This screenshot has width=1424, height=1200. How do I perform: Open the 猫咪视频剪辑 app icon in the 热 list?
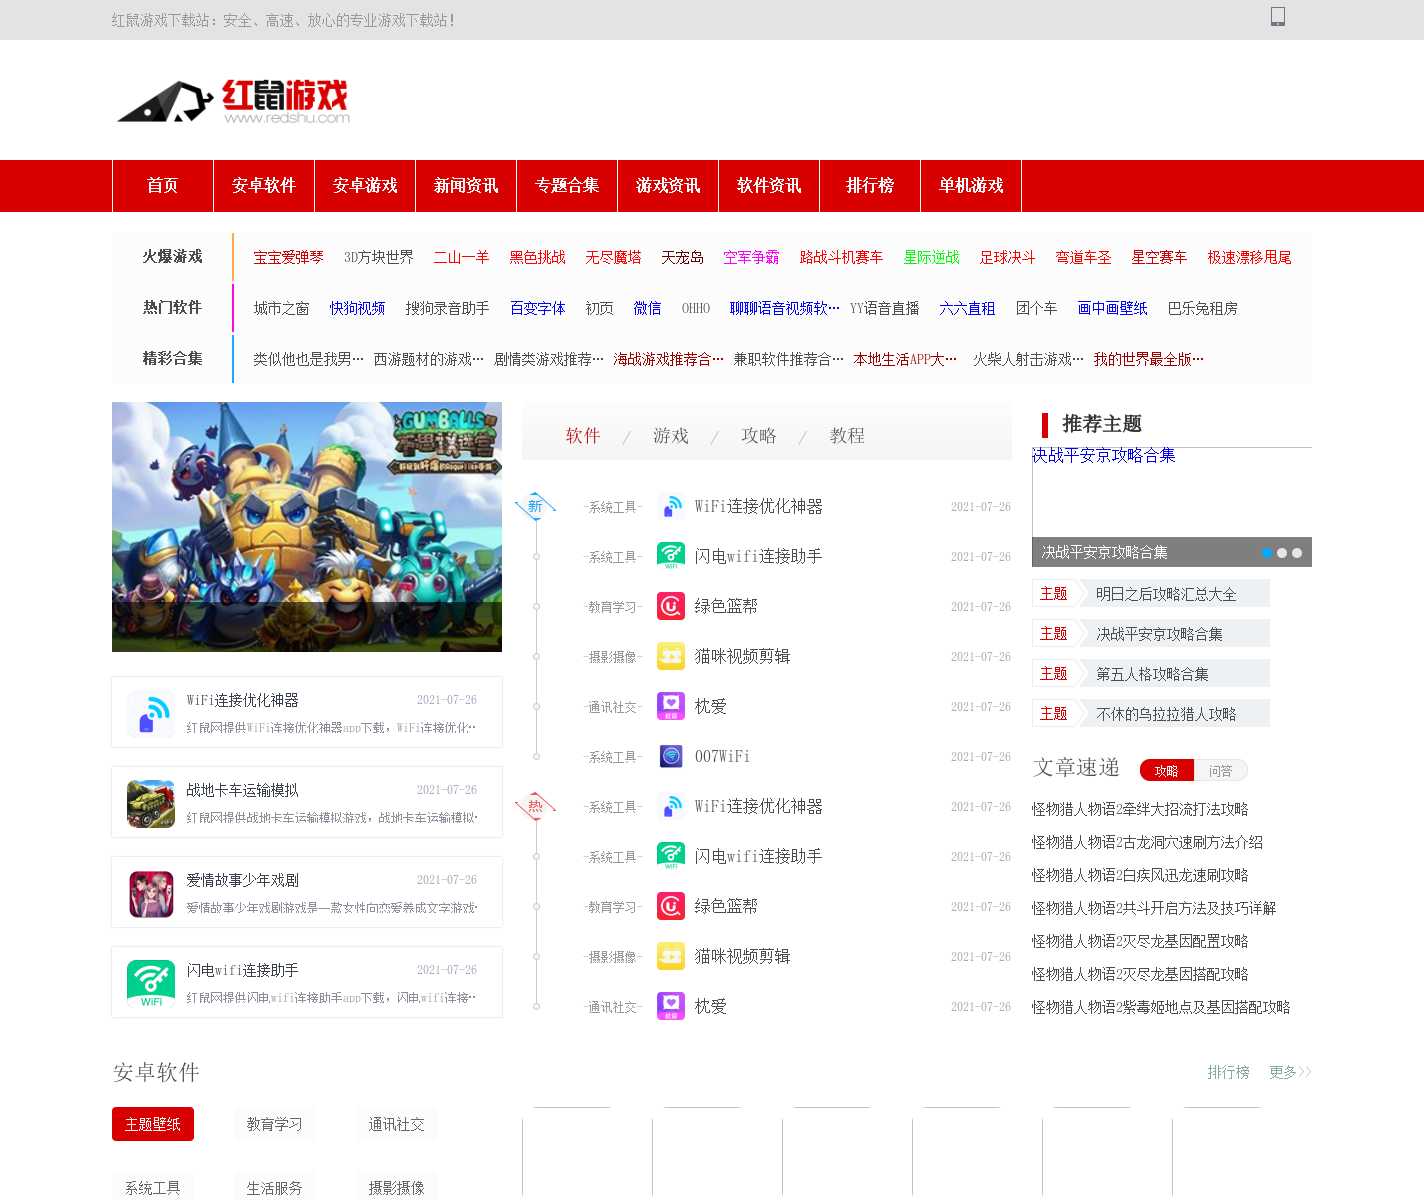click(x=671, y=957)
